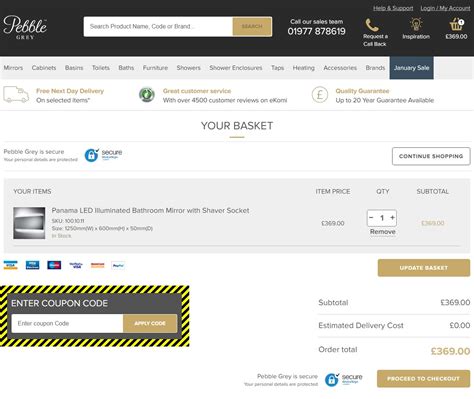Screen dimensions: 474x399
Task: Click the Pebble Grey logo
Action: pos(25,28)
